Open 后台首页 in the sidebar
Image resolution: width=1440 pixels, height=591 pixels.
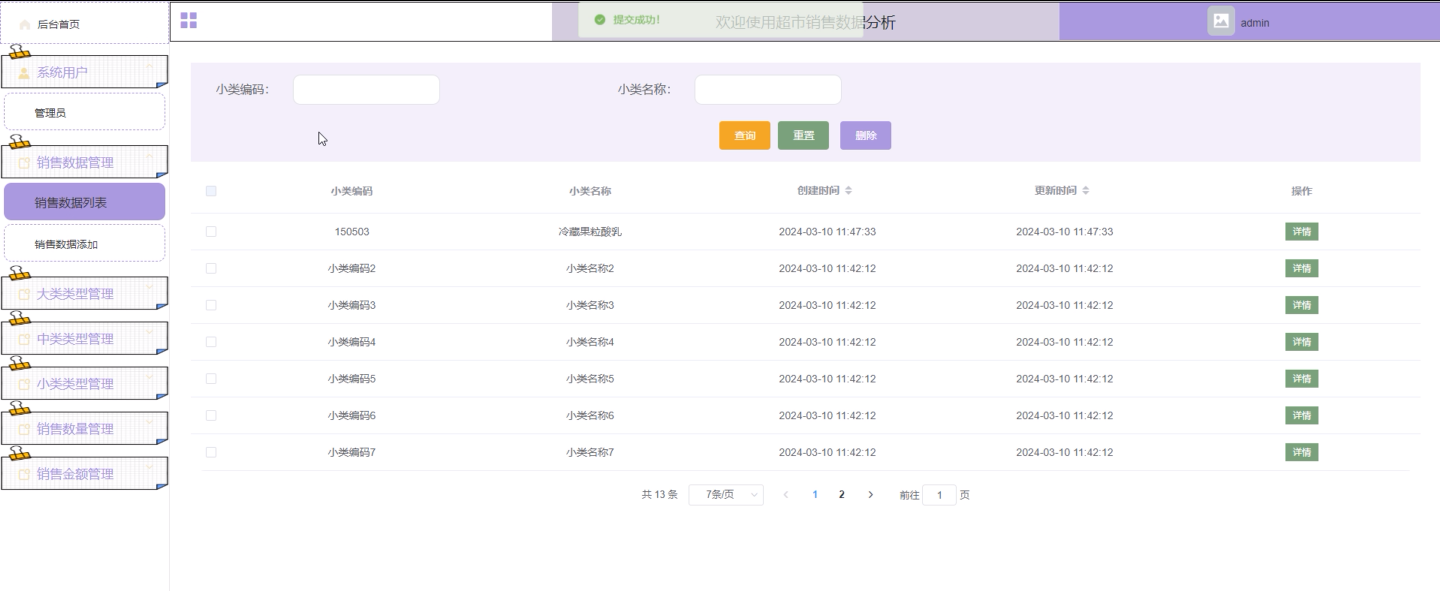tap(84, 24)
